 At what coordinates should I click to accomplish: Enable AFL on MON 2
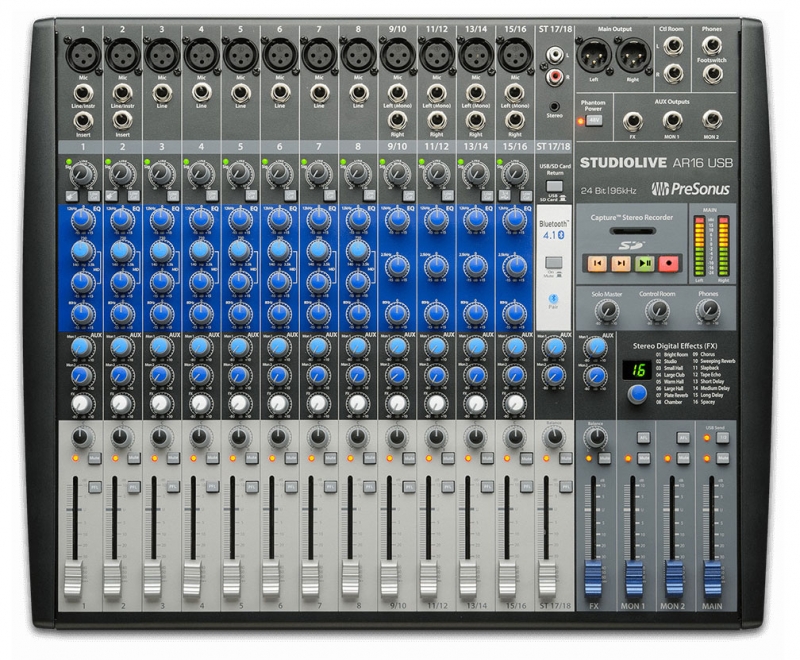[683, 437]
